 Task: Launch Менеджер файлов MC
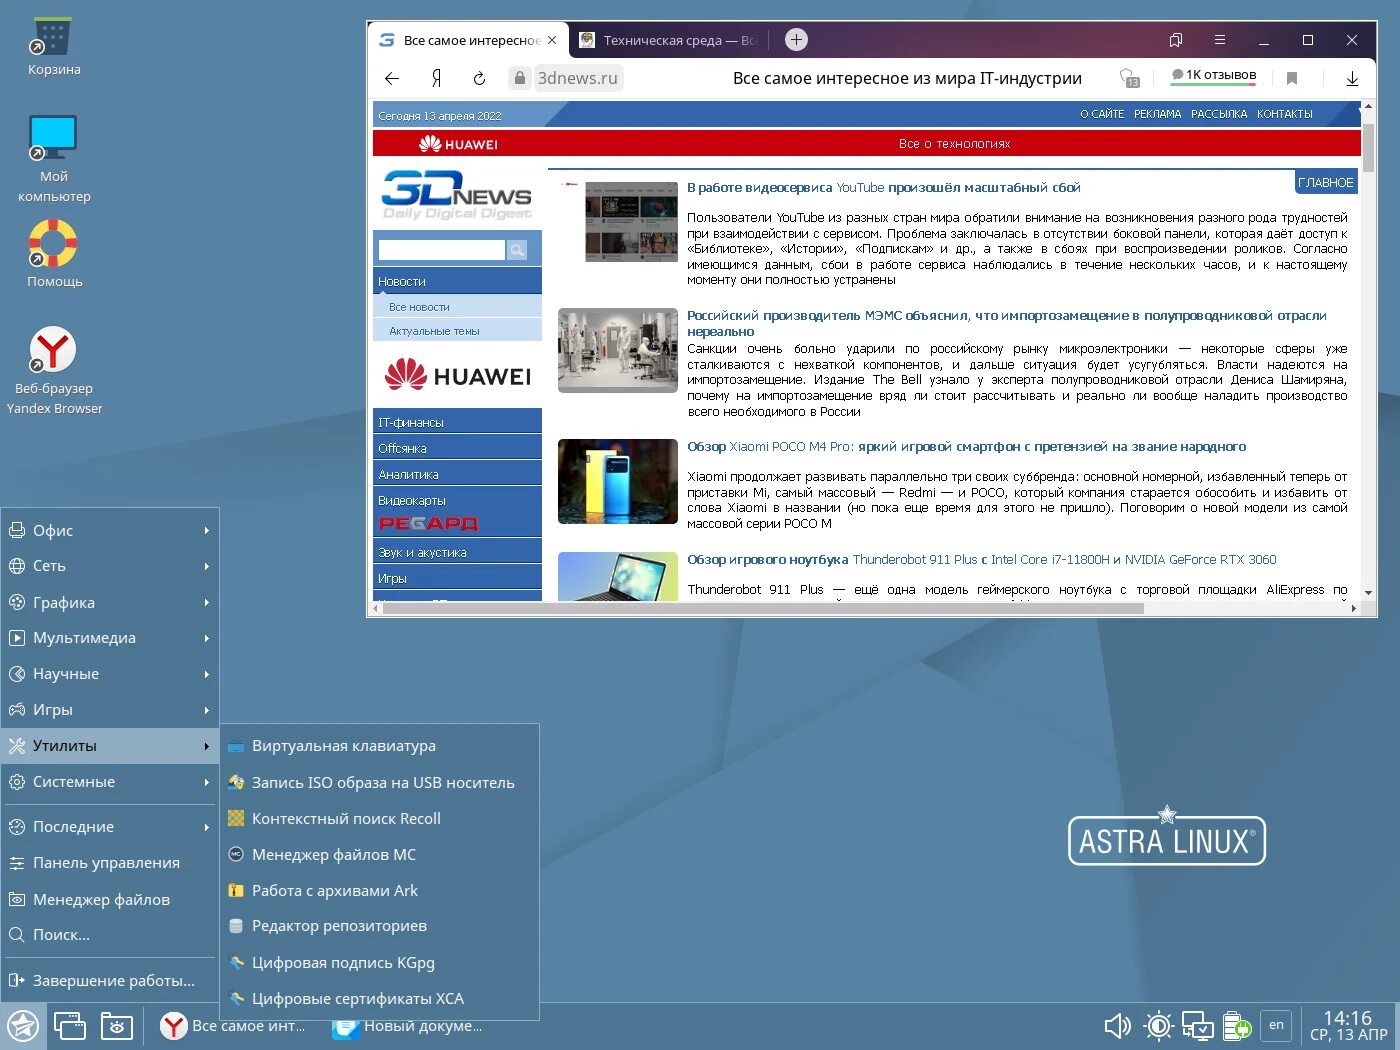coord(380,854)
